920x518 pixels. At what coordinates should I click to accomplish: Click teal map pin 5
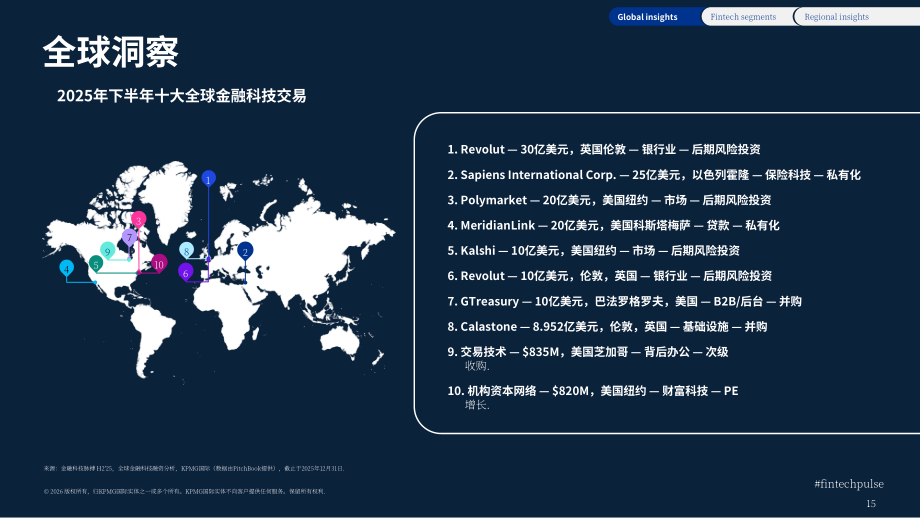click(96, 264)
